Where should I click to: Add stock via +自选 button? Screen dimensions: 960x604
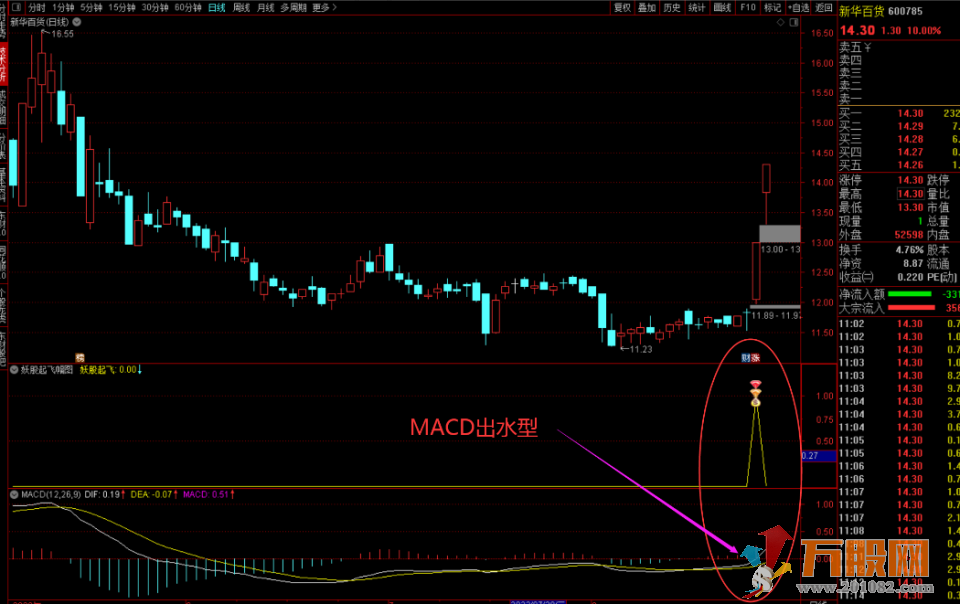799,7
